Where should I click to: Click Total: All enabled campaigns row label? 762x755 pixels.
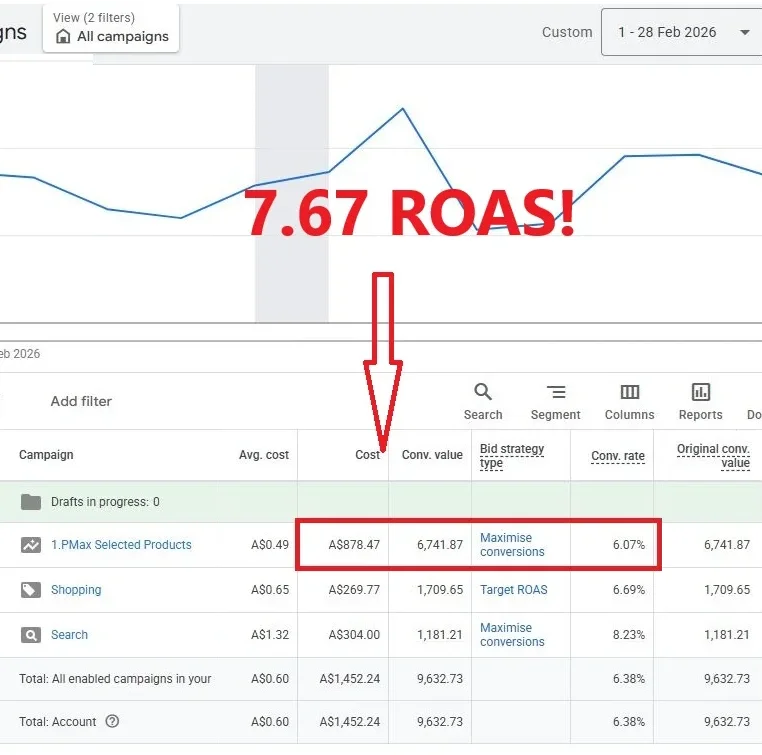[115, 679]
